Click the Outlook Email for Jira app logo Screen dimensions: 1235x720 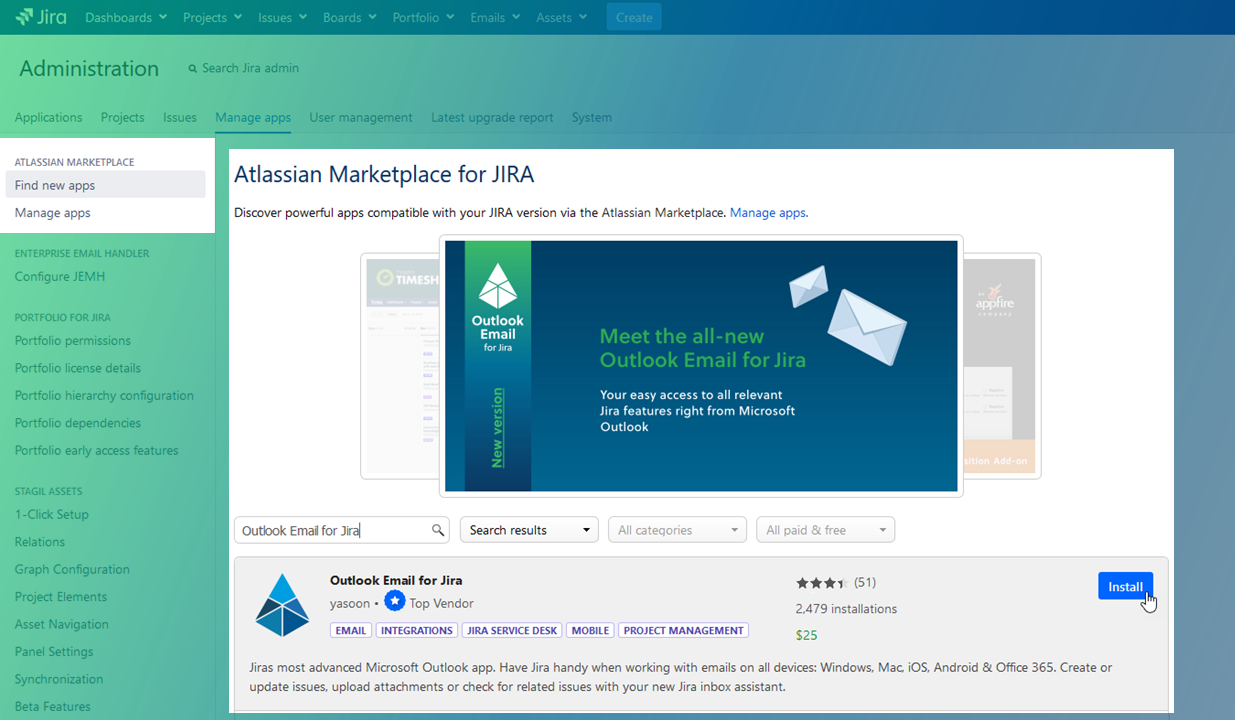(x=282, y=605)
